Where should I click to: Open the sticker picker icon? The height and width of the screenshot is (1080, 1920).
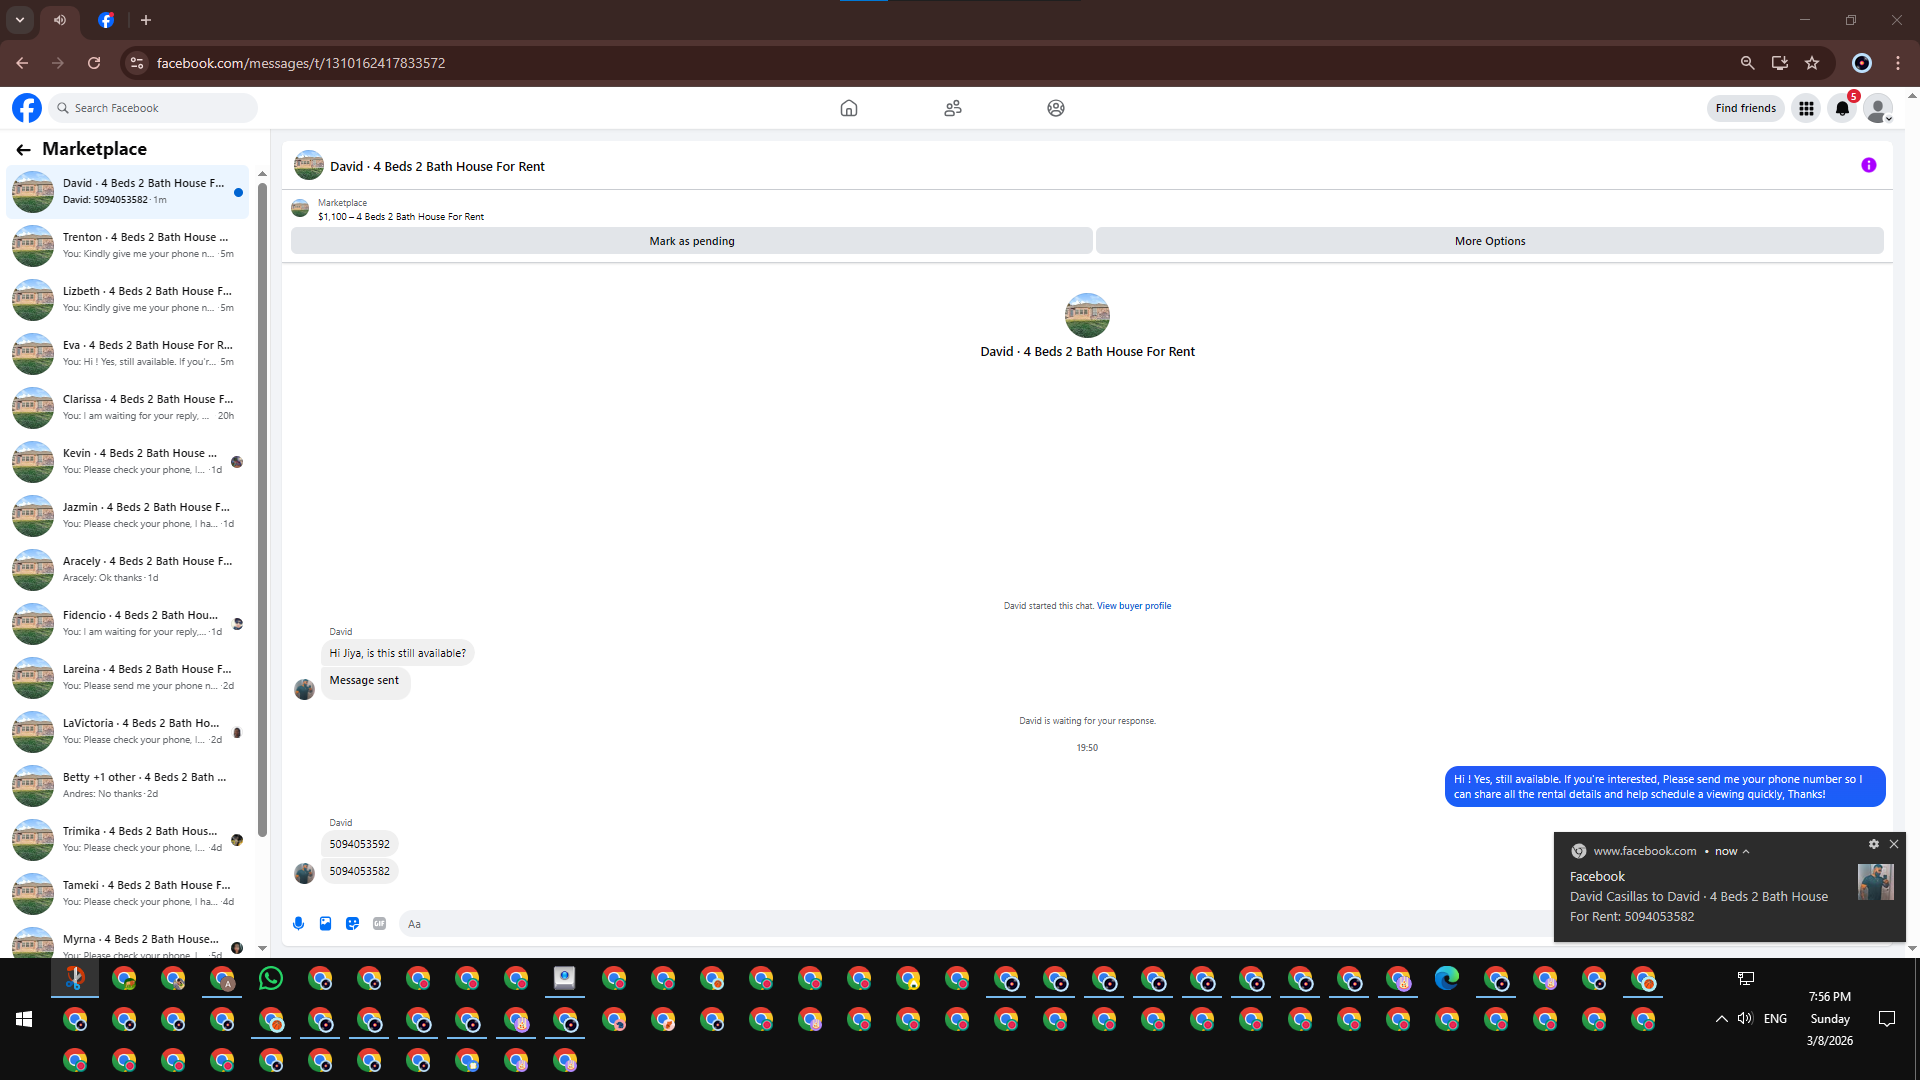(x=352, y=924)
